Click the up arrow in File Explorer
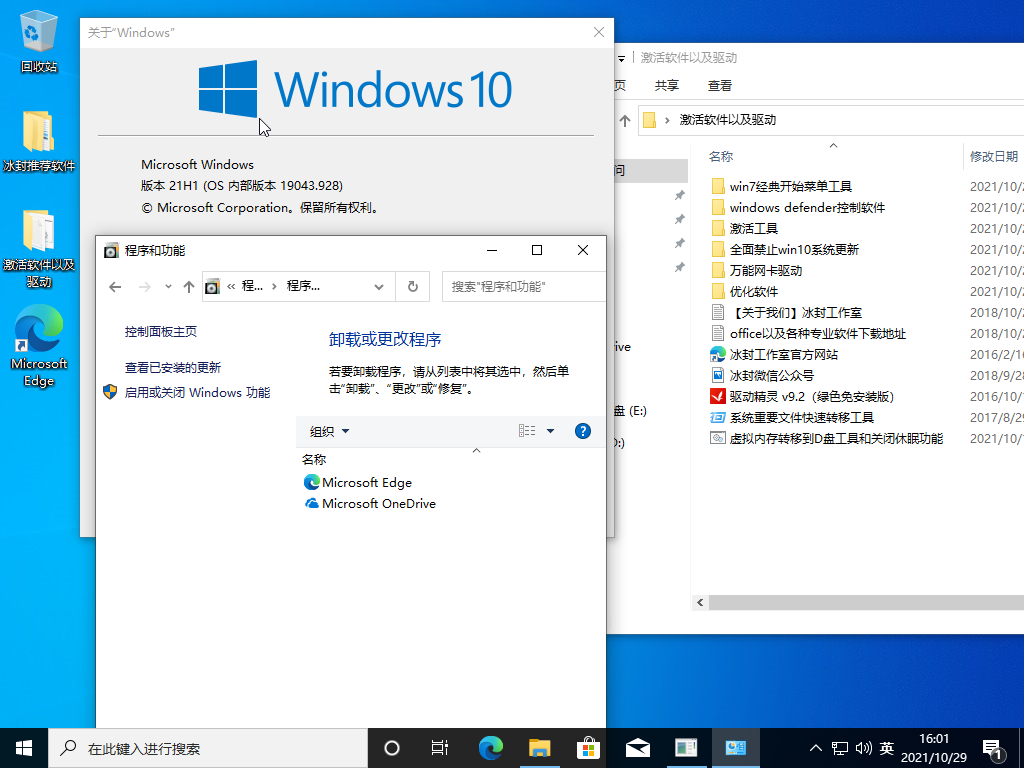Viewport: 1024px width, 768px height. (625, 120)
